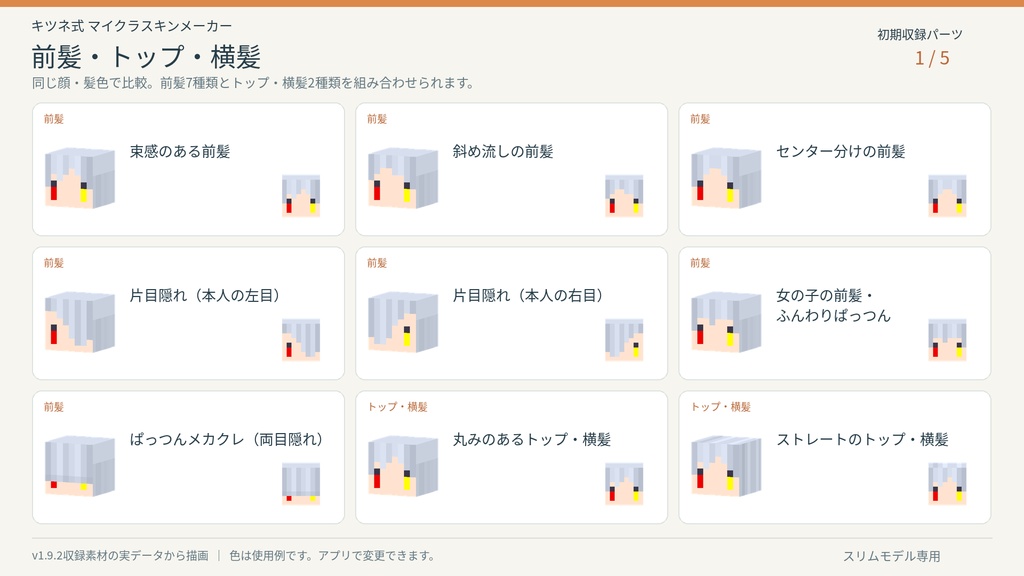Click the 3D head preview for 束感のある前髪
1024x576 pixels.
[x=80, y=178]
